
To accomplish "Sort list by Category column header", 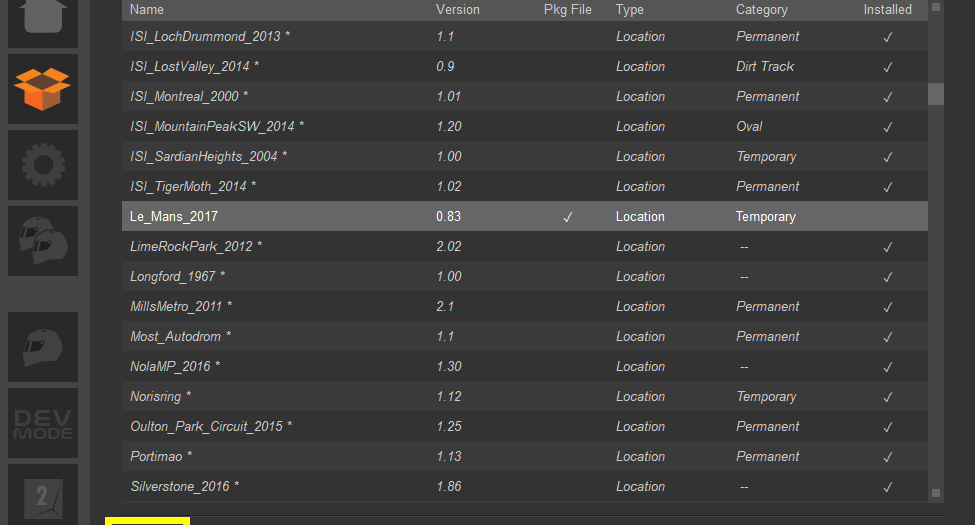I will [x=762, y=9].
